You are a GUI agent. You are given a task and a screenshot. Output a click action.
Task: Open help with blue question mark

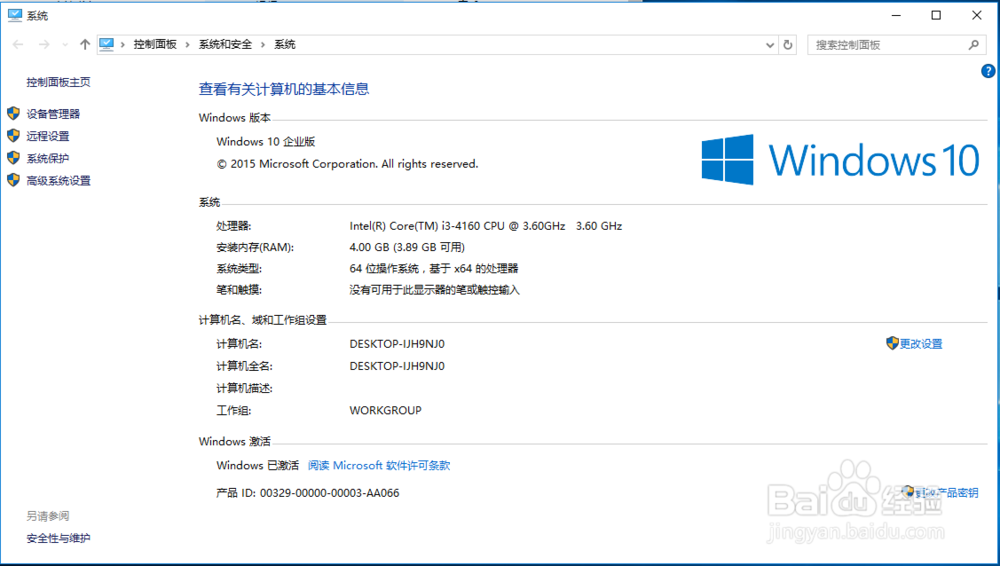coord(988,71)
